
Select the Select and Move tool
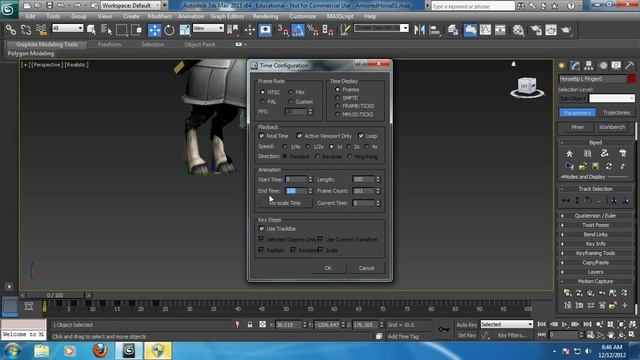pos(154,30)
